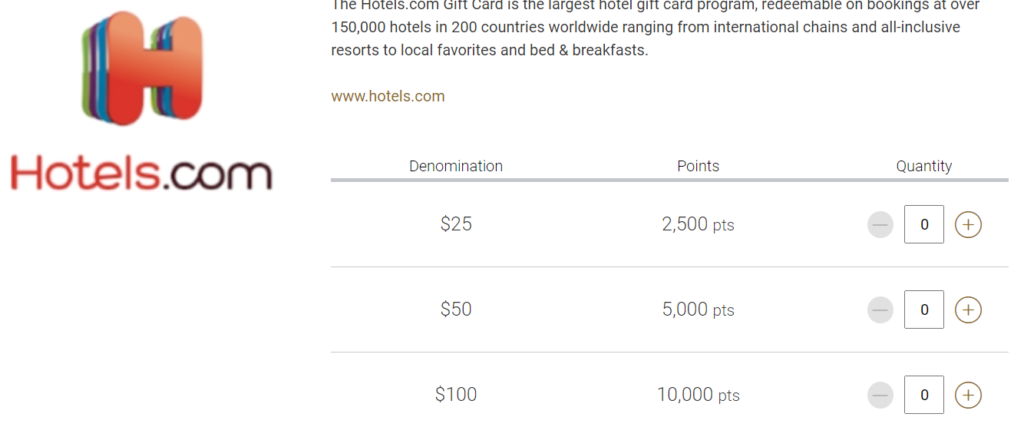Decrease quantity for the $25 gift card
Viewport: 1024px width, 437px height.
pos(880,225)
